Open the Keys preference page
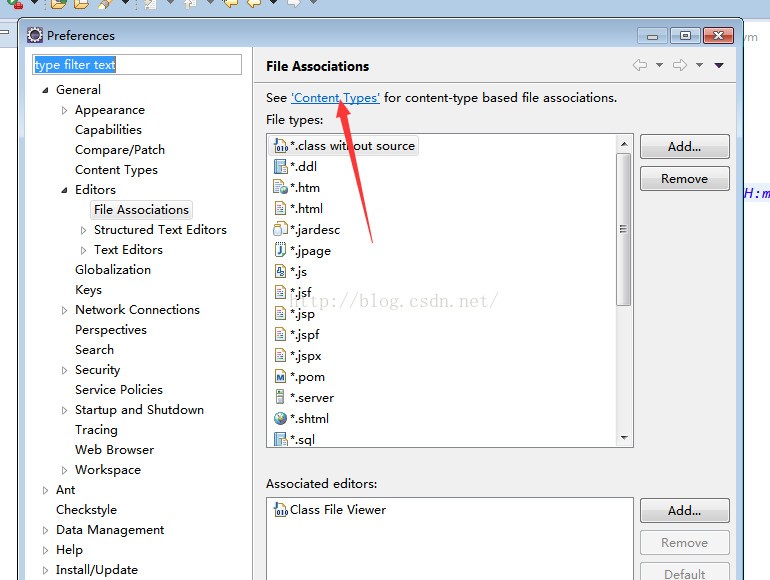Viewport: 770px width, 580px height. point(88,290)
